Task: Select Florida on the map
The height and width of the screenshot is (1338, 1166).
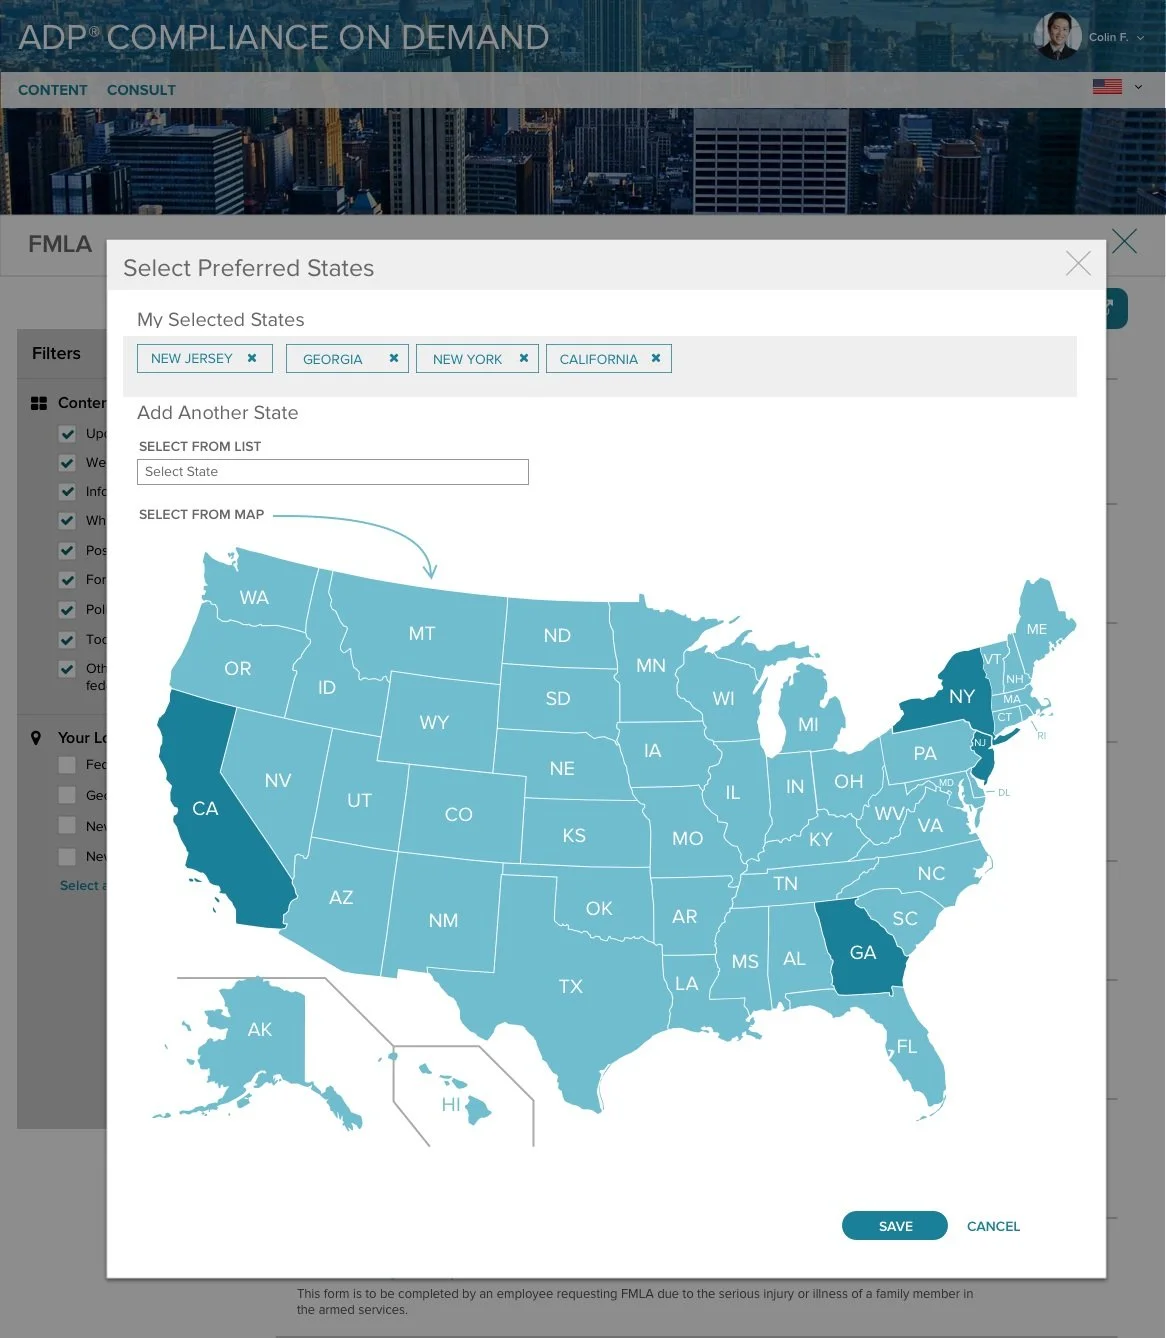Action: 907,1046
